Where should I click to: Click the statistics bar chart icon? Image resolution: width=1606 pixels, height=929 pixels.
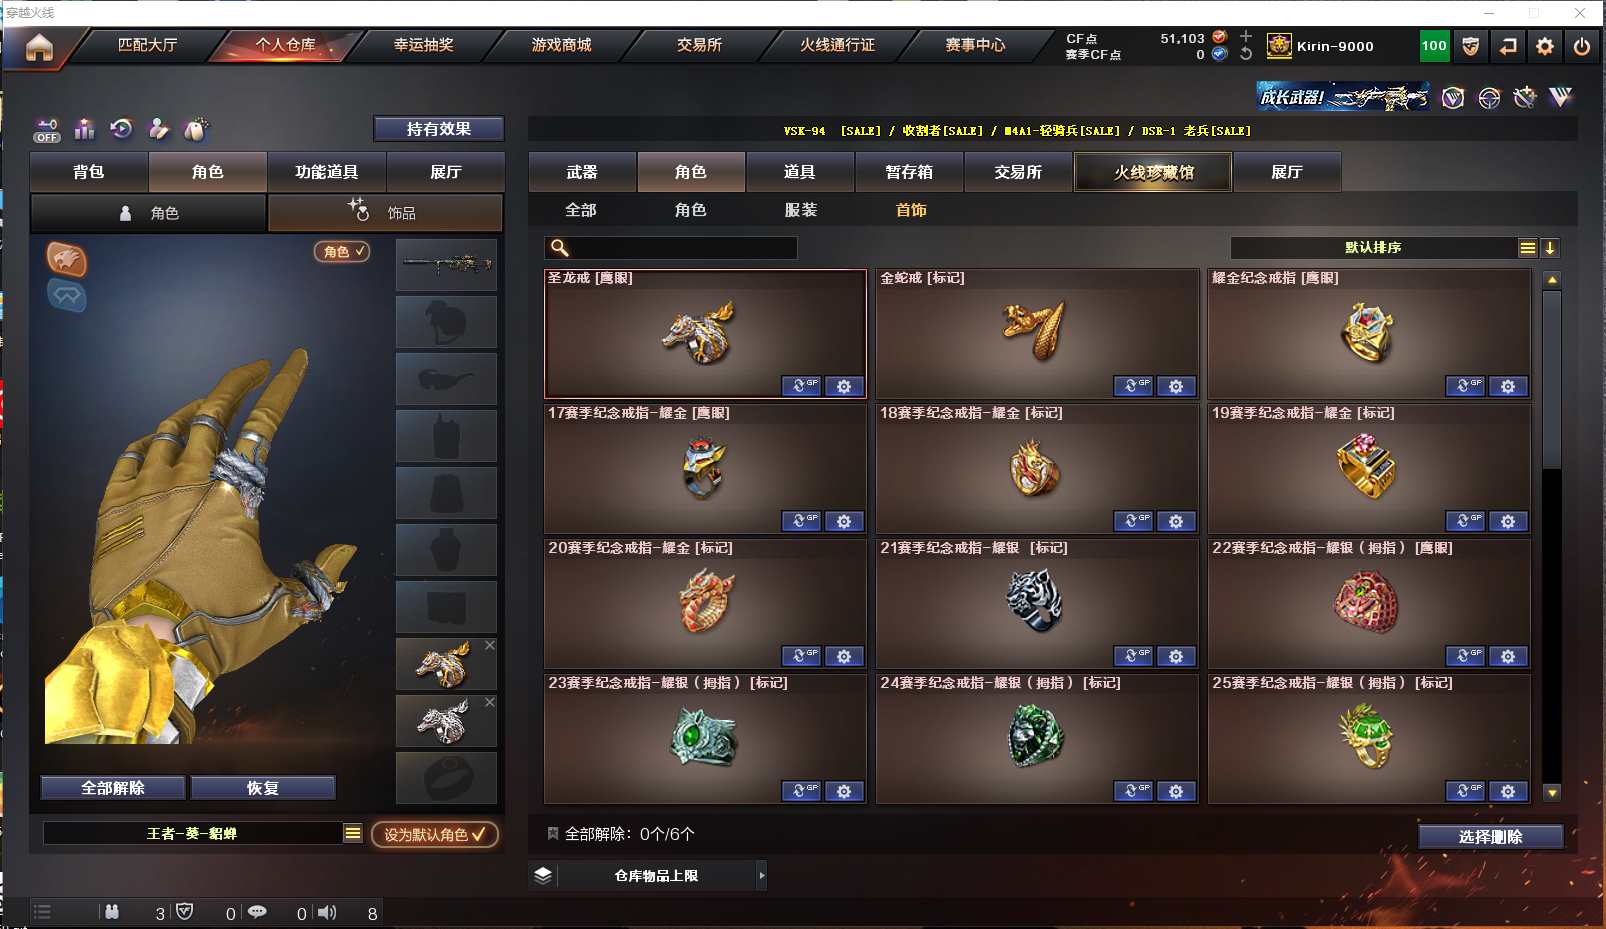point(85,129)
